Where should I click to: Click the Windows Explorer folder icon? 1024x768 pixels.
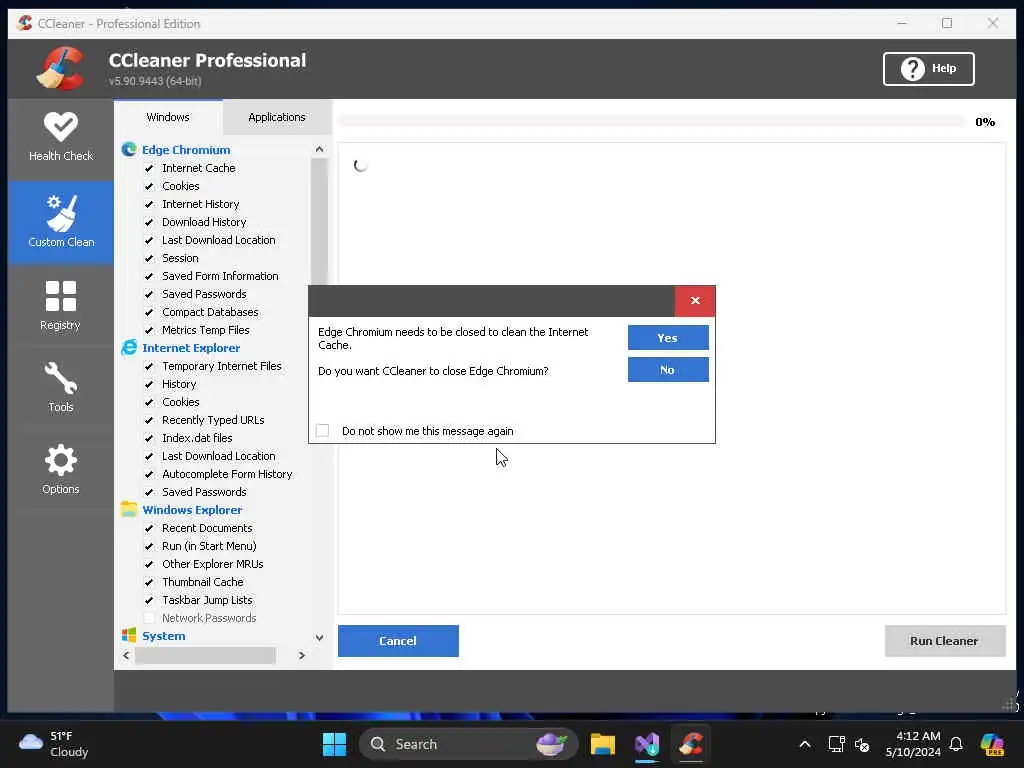click(129, 509)
